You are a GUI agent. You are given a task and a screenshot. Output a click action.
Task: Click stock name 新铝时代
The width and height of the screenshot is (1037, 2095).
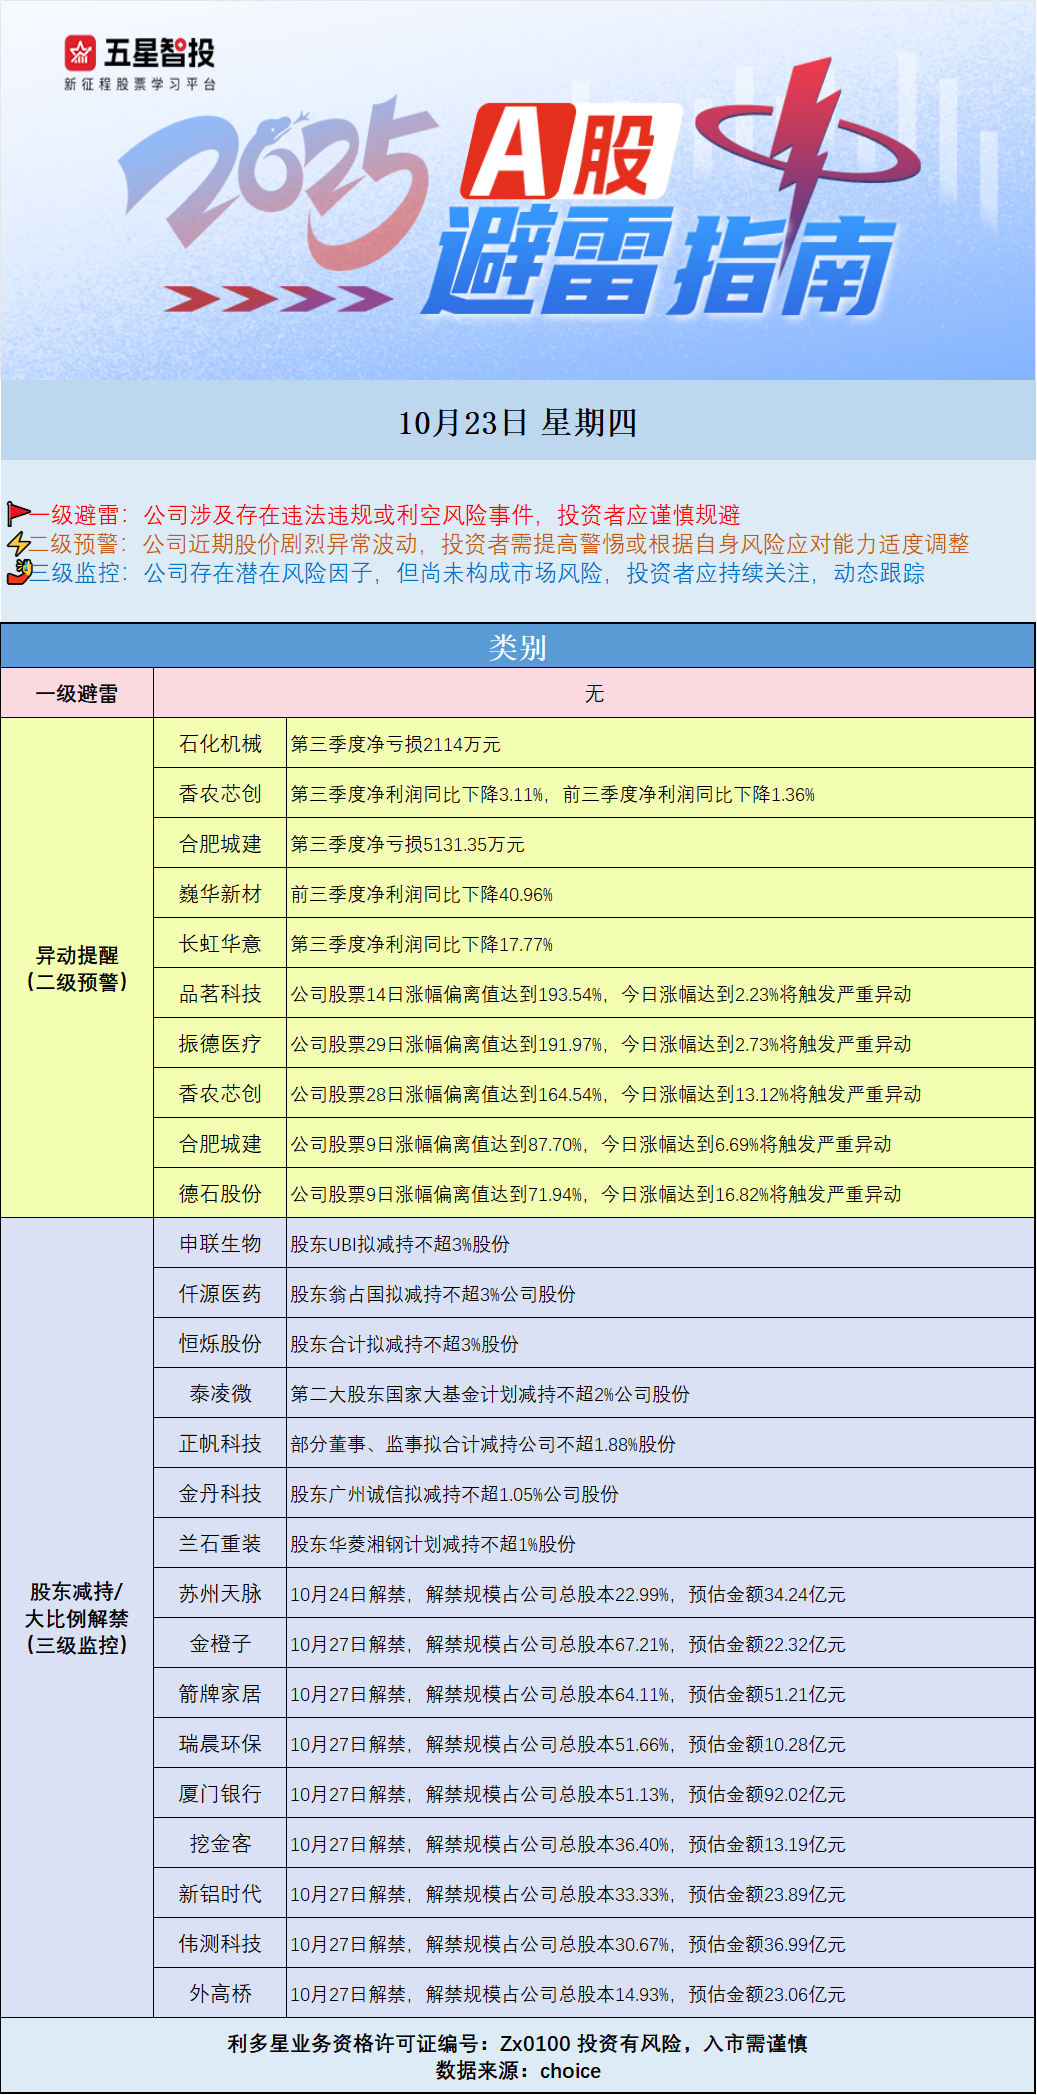tap(220, 1893)
